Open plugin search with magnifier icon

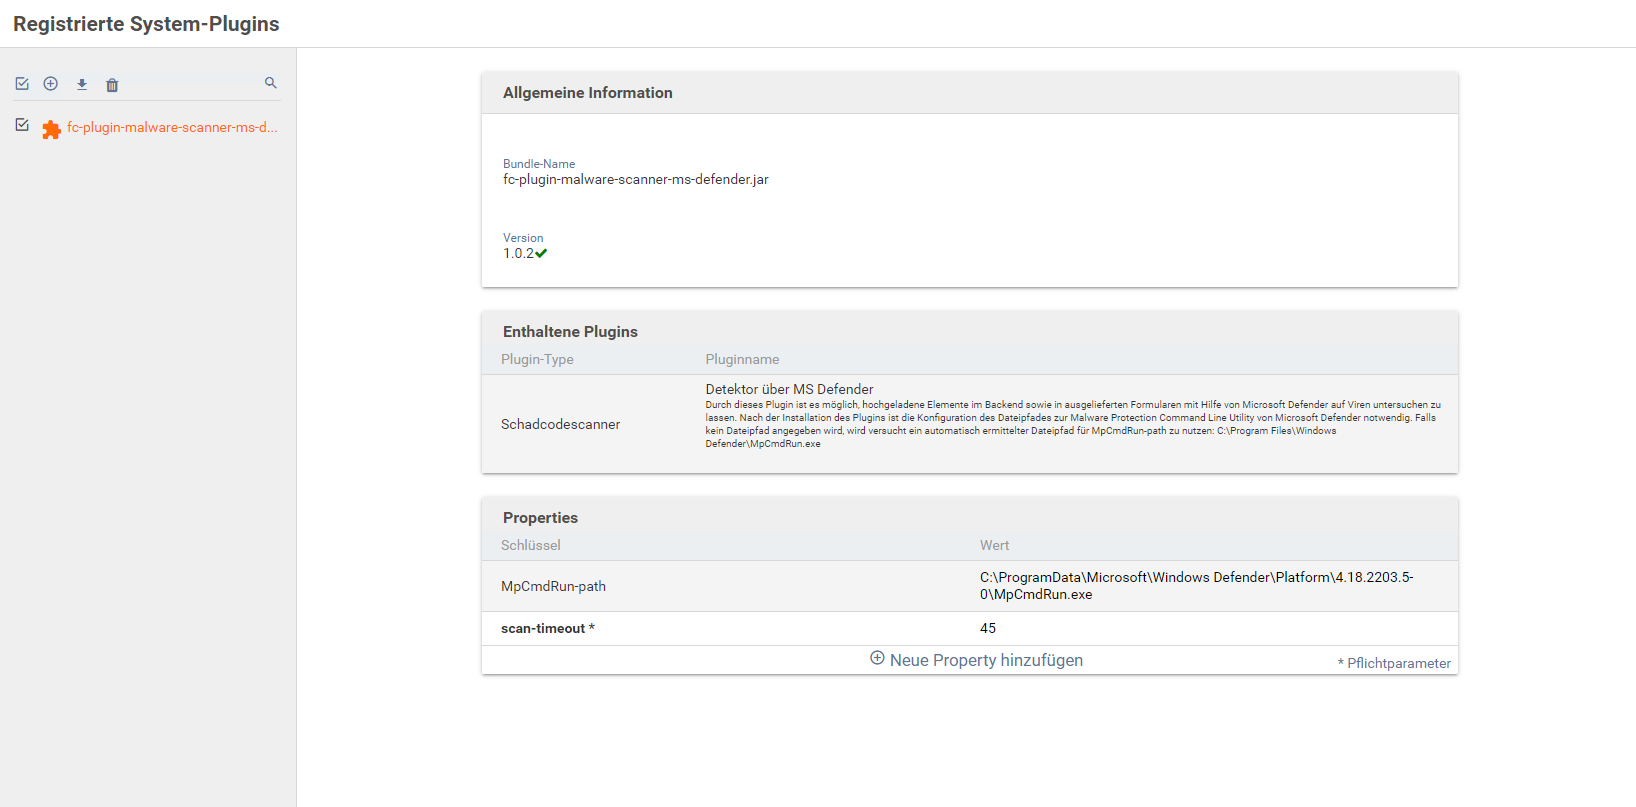(270, 83)
